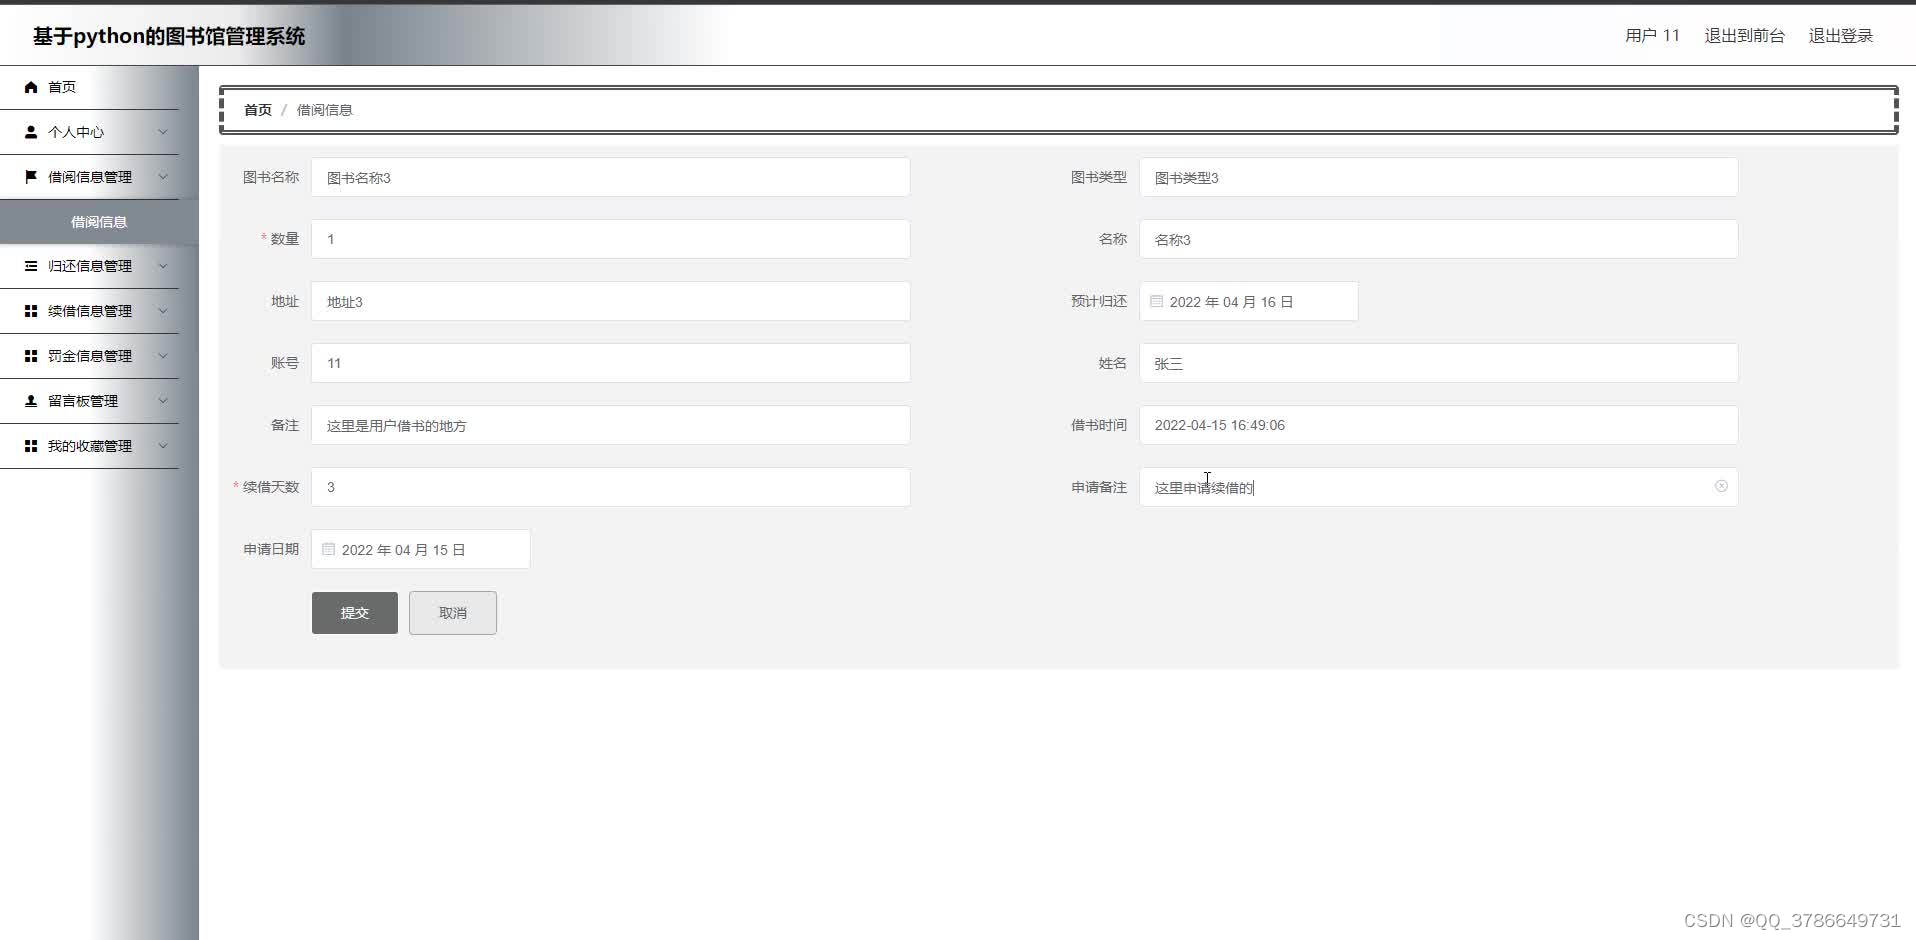Viewport: 1916px width, 940px height.
Task: Select the 借阅信息 submenu item
Action: click(x=99, y=222)
